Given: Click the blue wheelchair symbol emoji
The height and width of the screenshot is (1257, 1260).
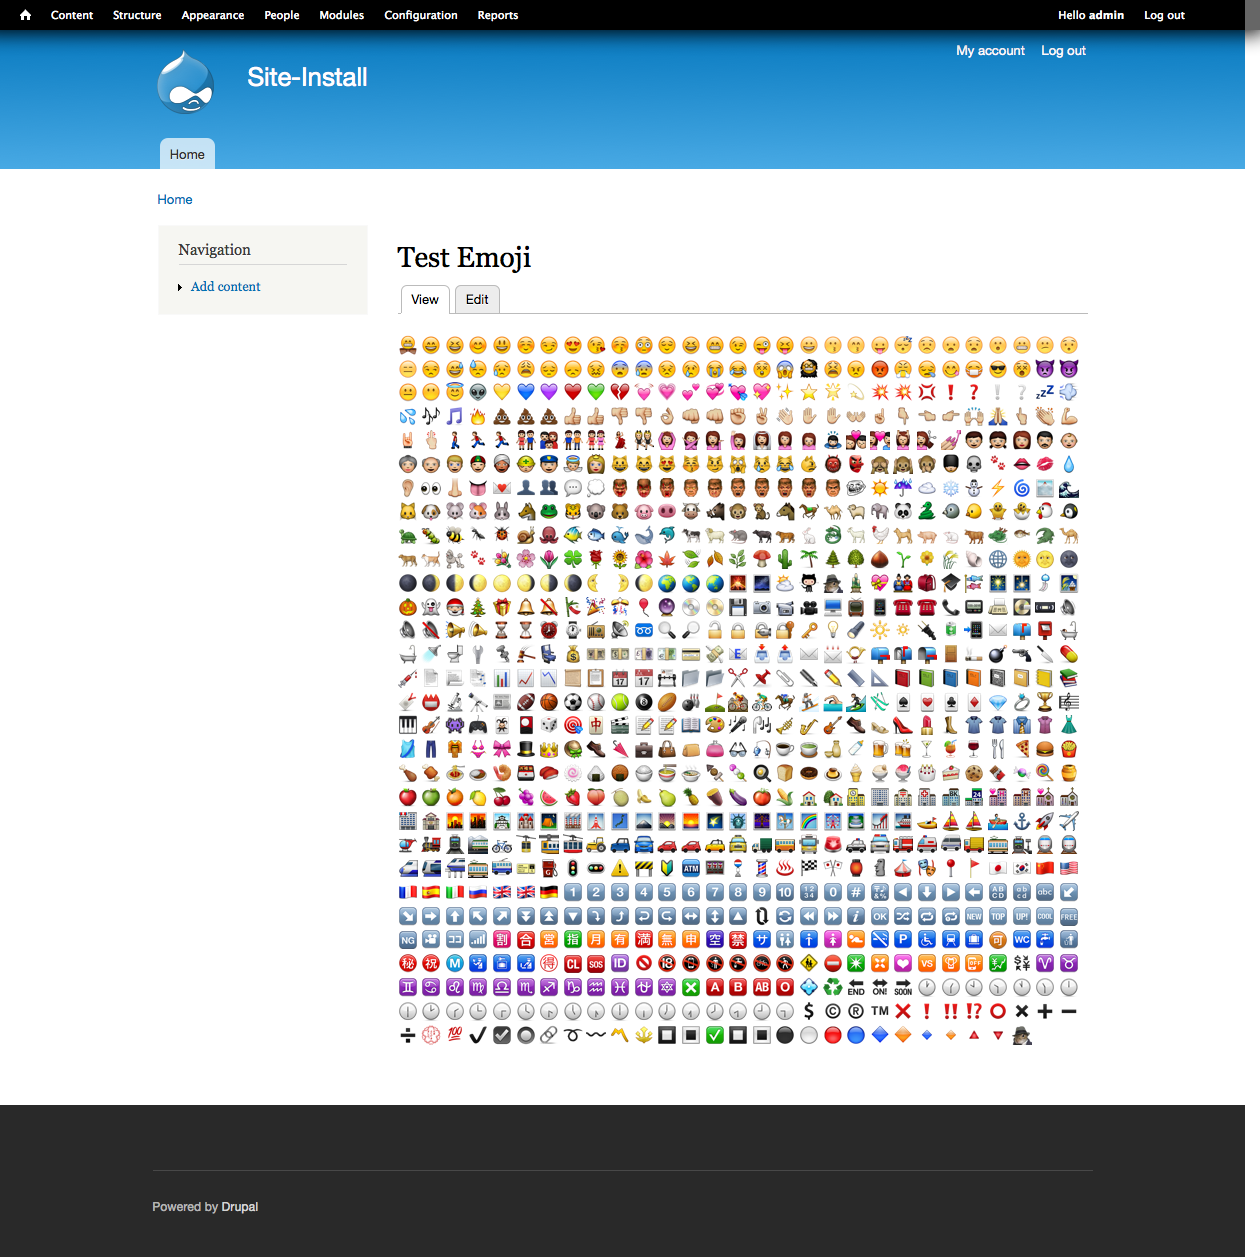Looking at the screenshot, I should pyautogui.click(x=927, y=939).
